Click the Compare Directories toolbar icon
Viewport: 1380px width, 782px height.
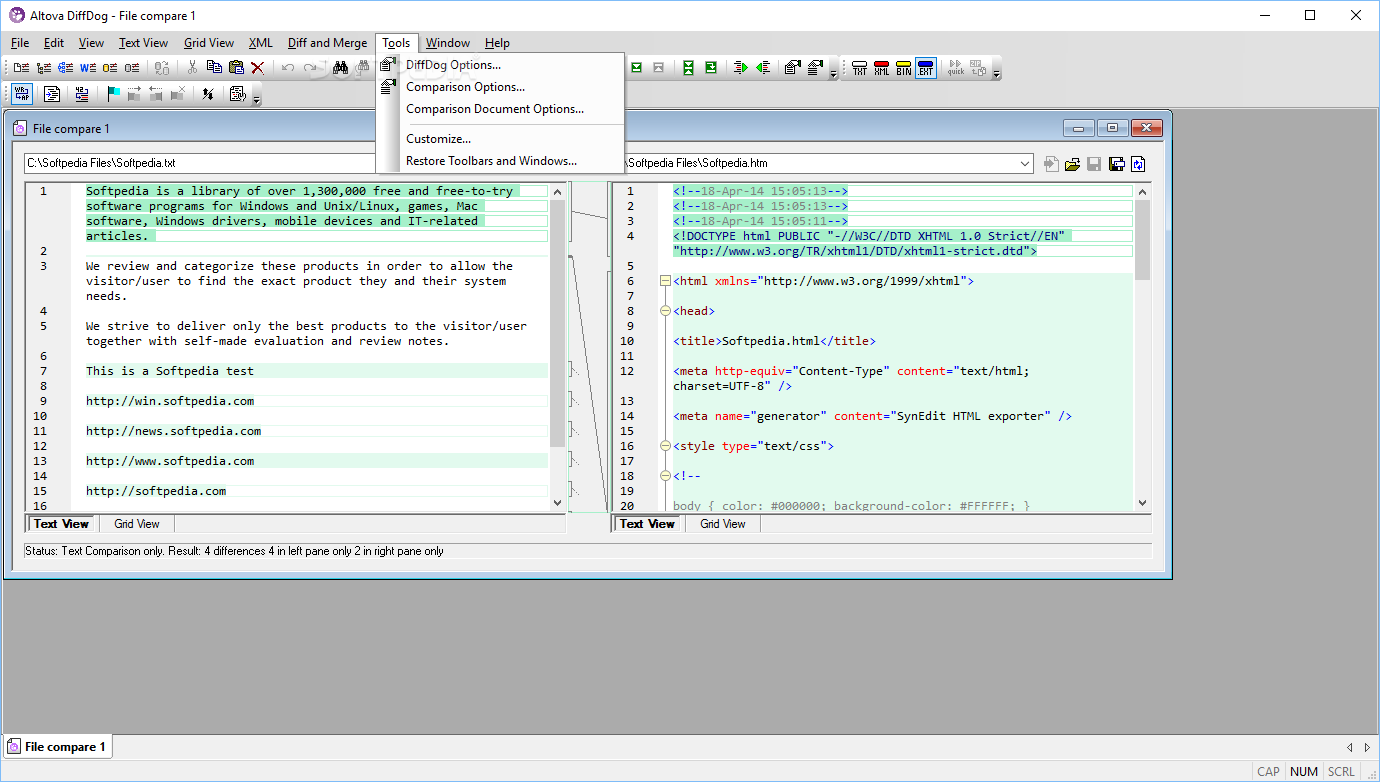pyautogui.click(x=44, y=68)
